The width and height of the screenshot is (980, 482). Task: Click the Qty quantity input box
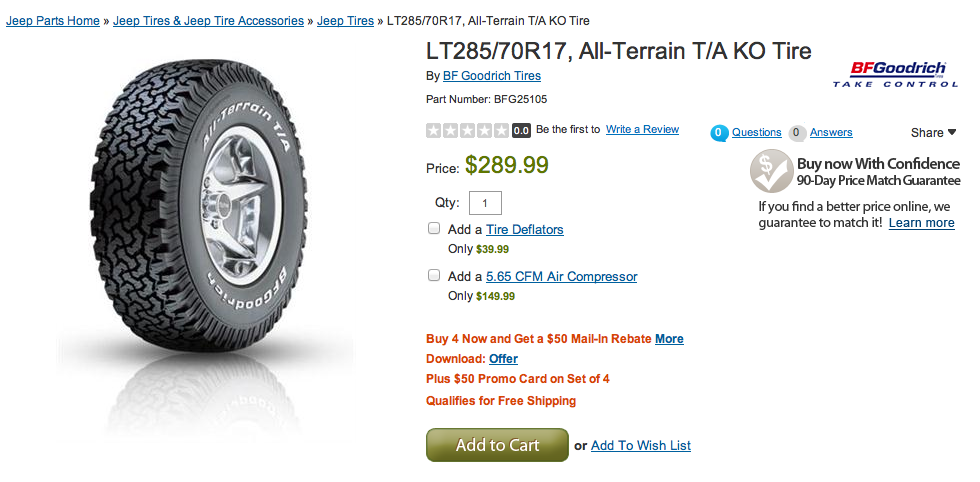pos(485,203)
